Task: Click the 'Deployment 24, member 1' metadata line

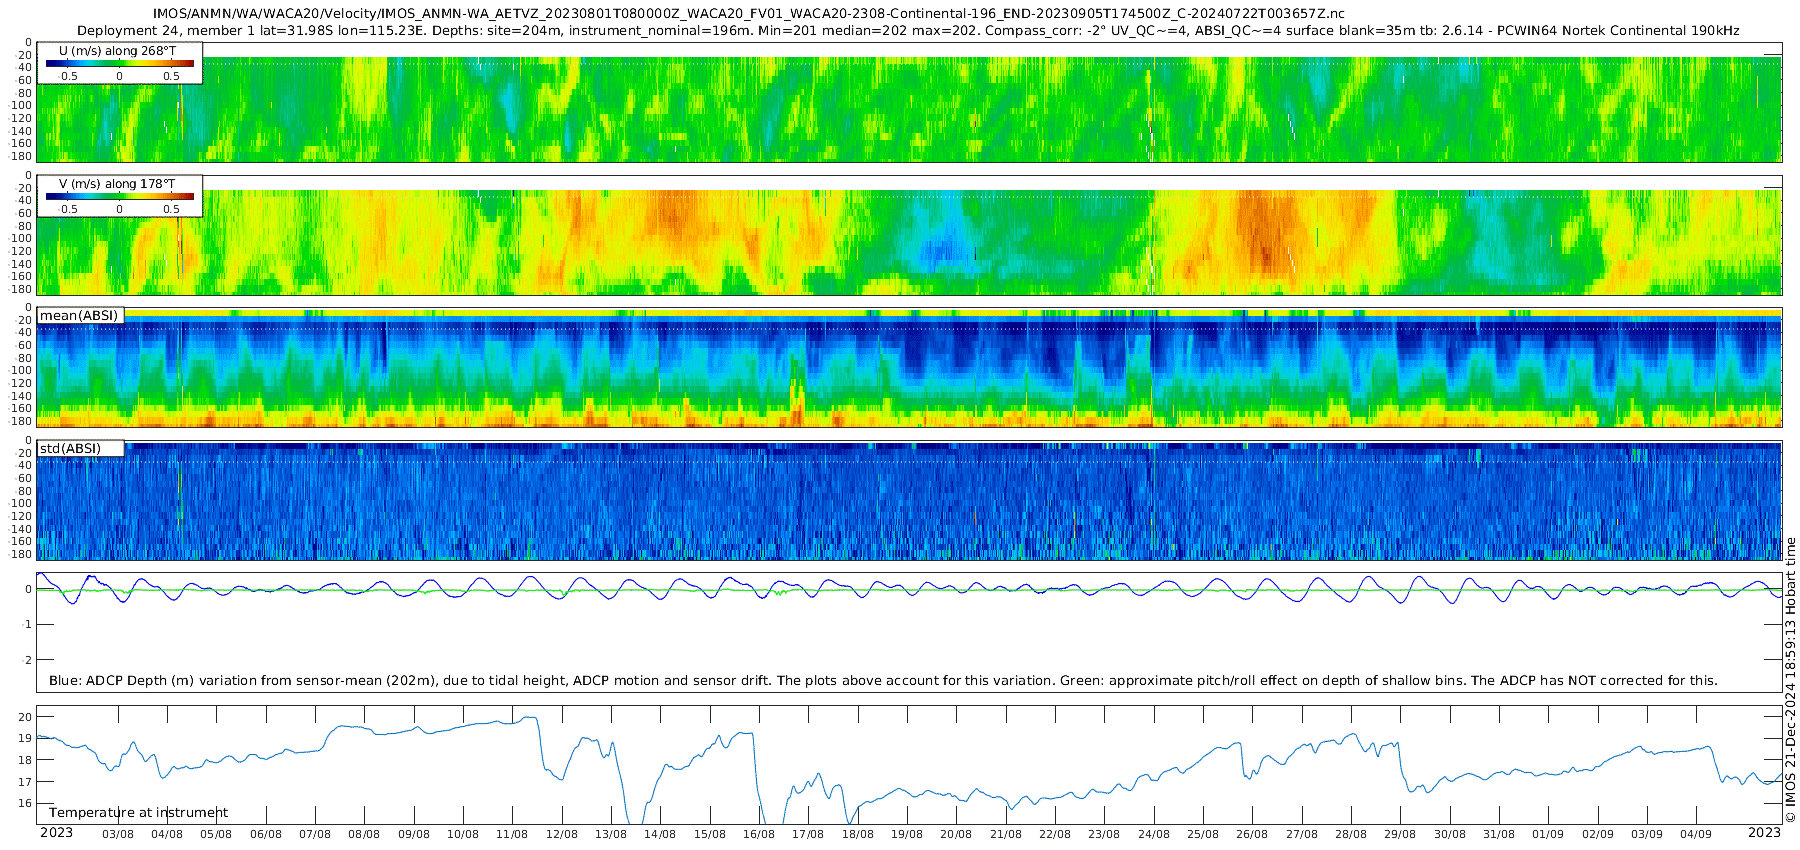Action: point(908,31)
